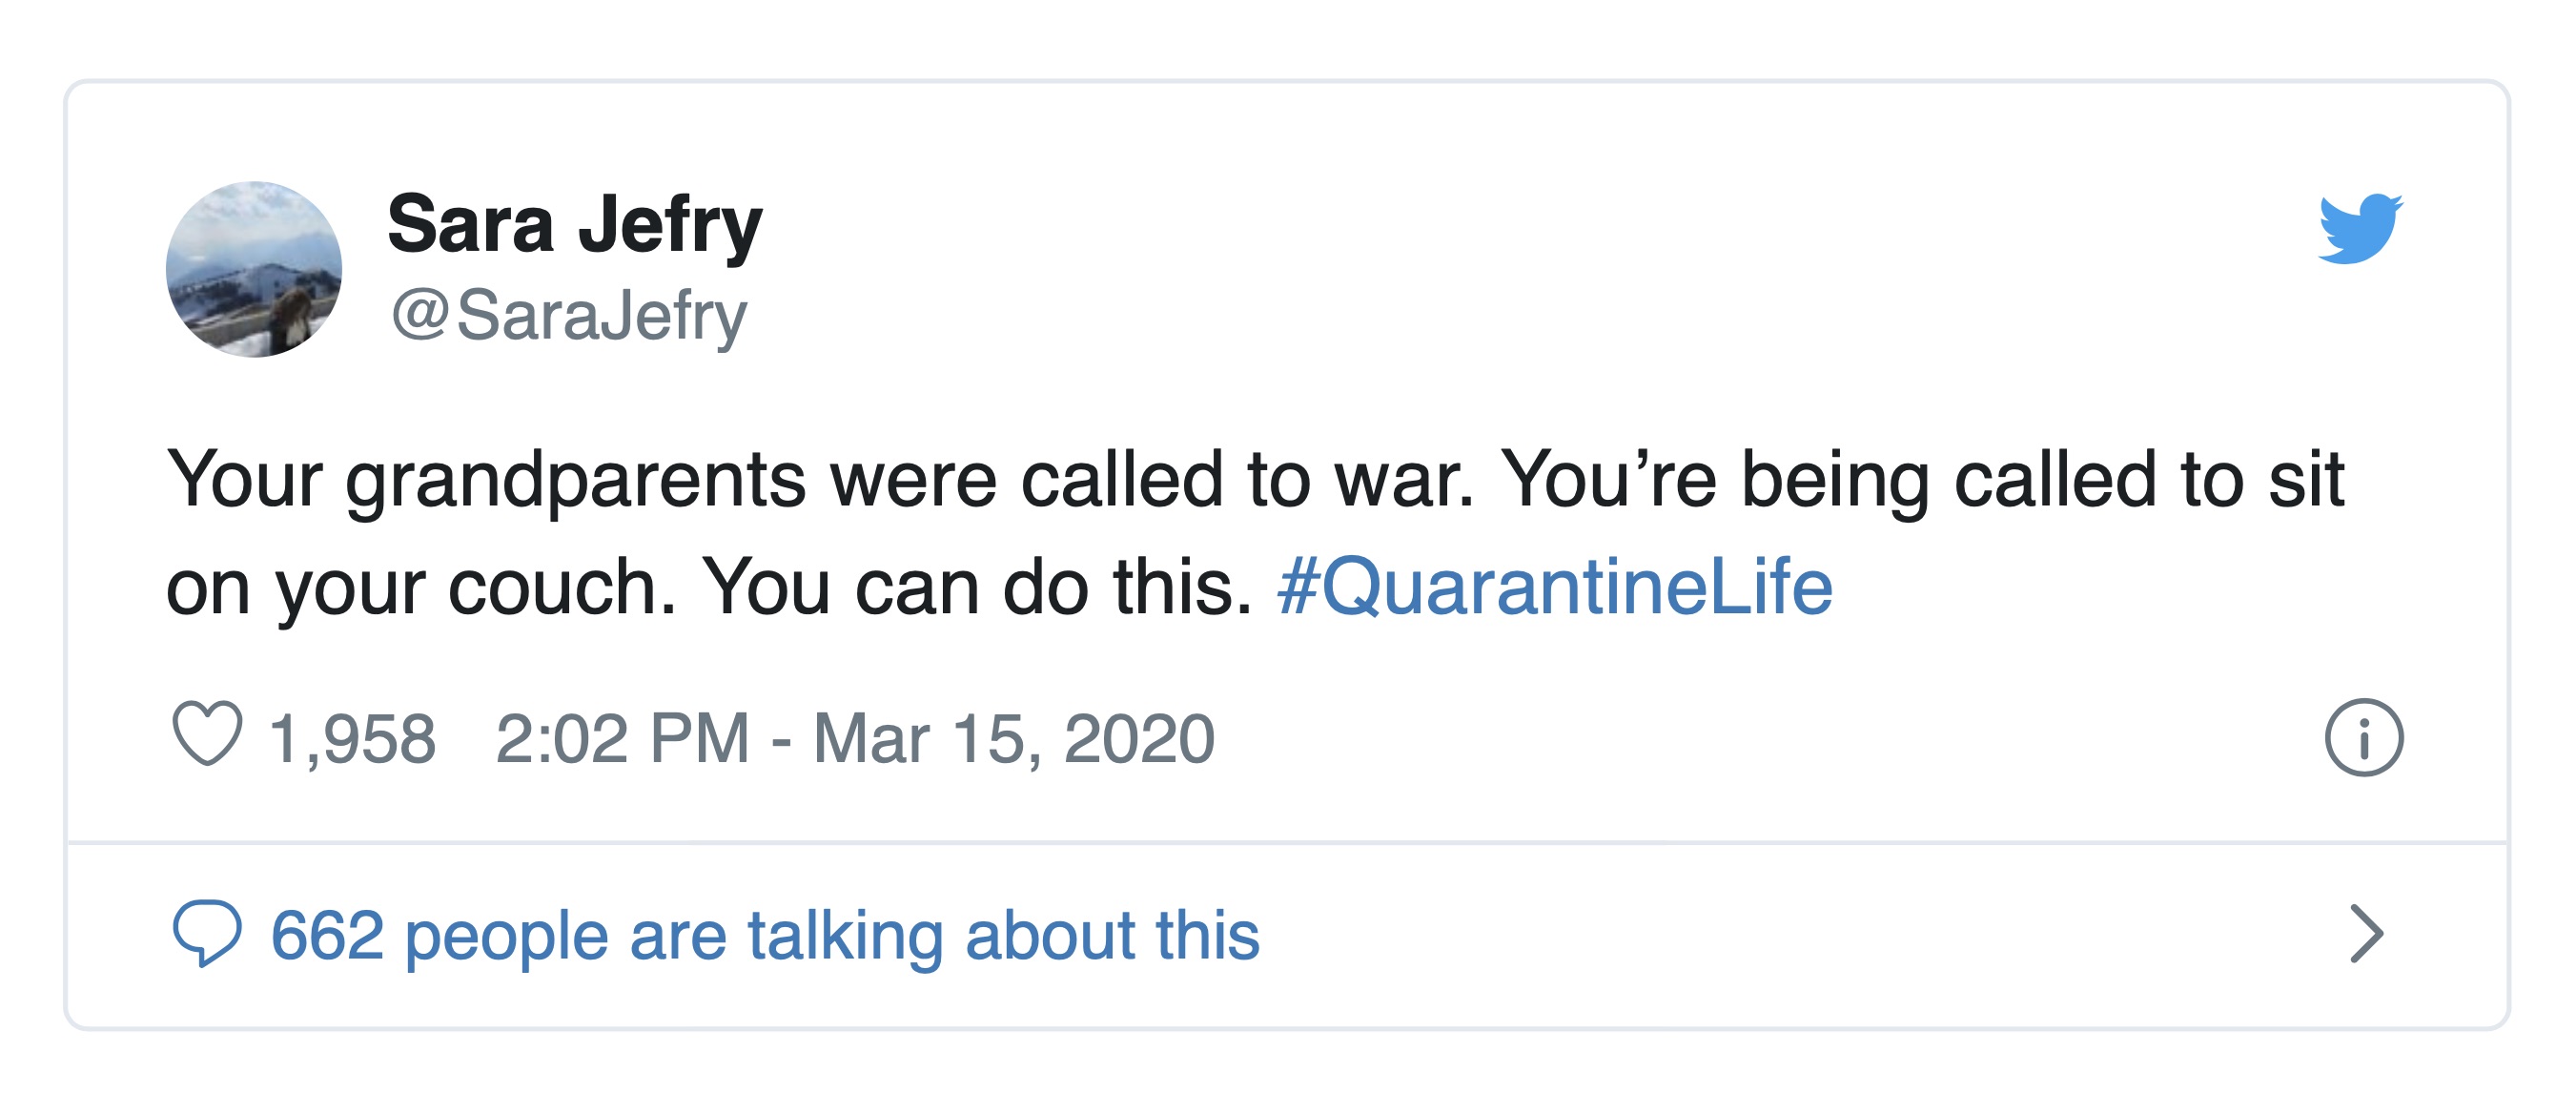Click the word "grandparents" in the tweet

point(575,480)
